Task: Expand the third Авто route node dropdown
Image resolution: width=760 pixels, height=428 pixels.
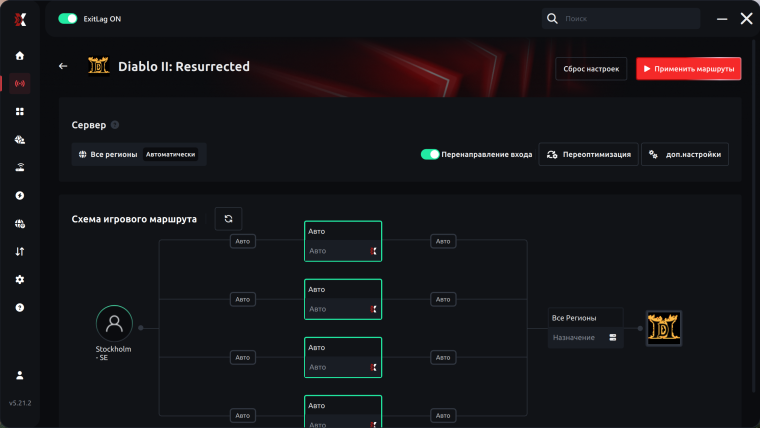Action: (x=343, y=367)
